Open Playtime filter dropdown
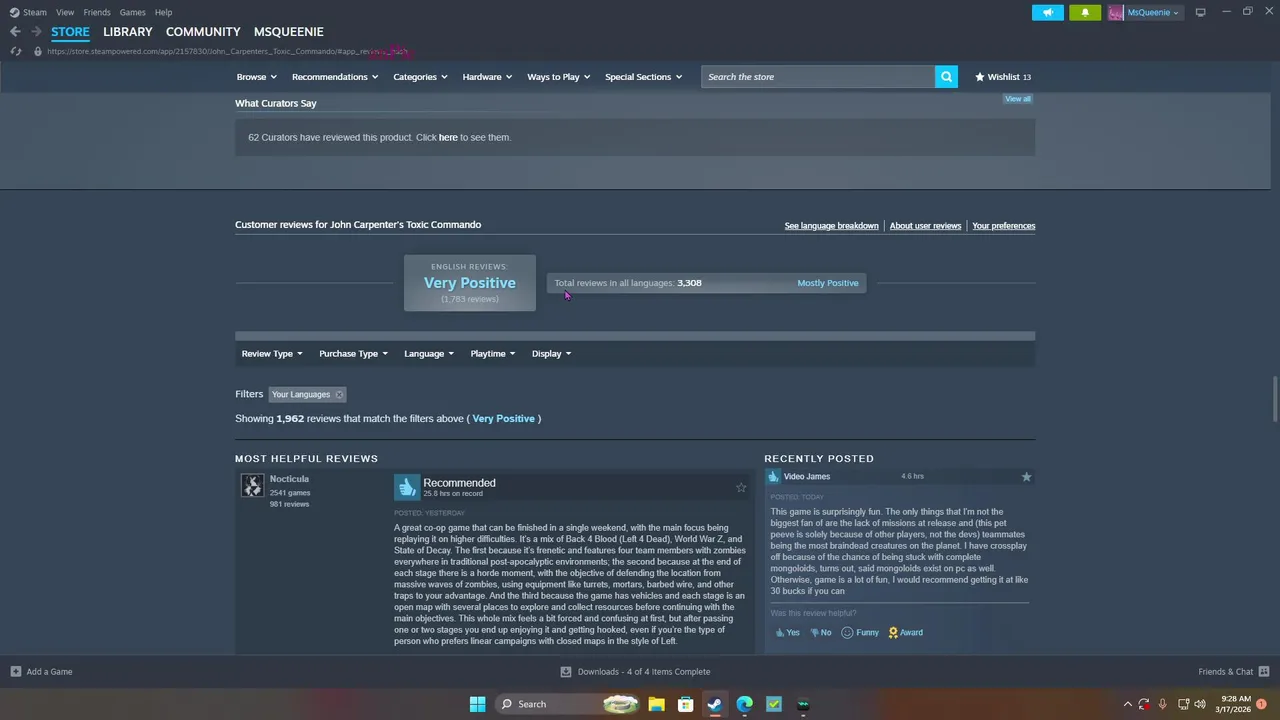Viewport: 1280px width, 720px height. 493,354
